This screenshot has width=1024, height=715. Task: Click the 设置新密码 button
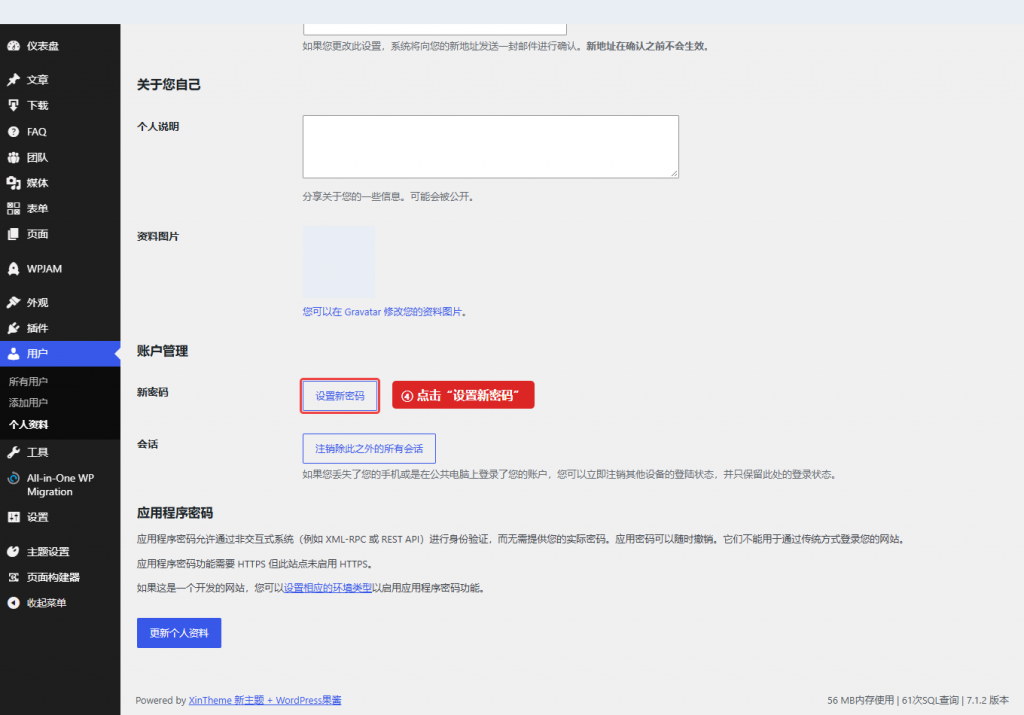[340, 396]
